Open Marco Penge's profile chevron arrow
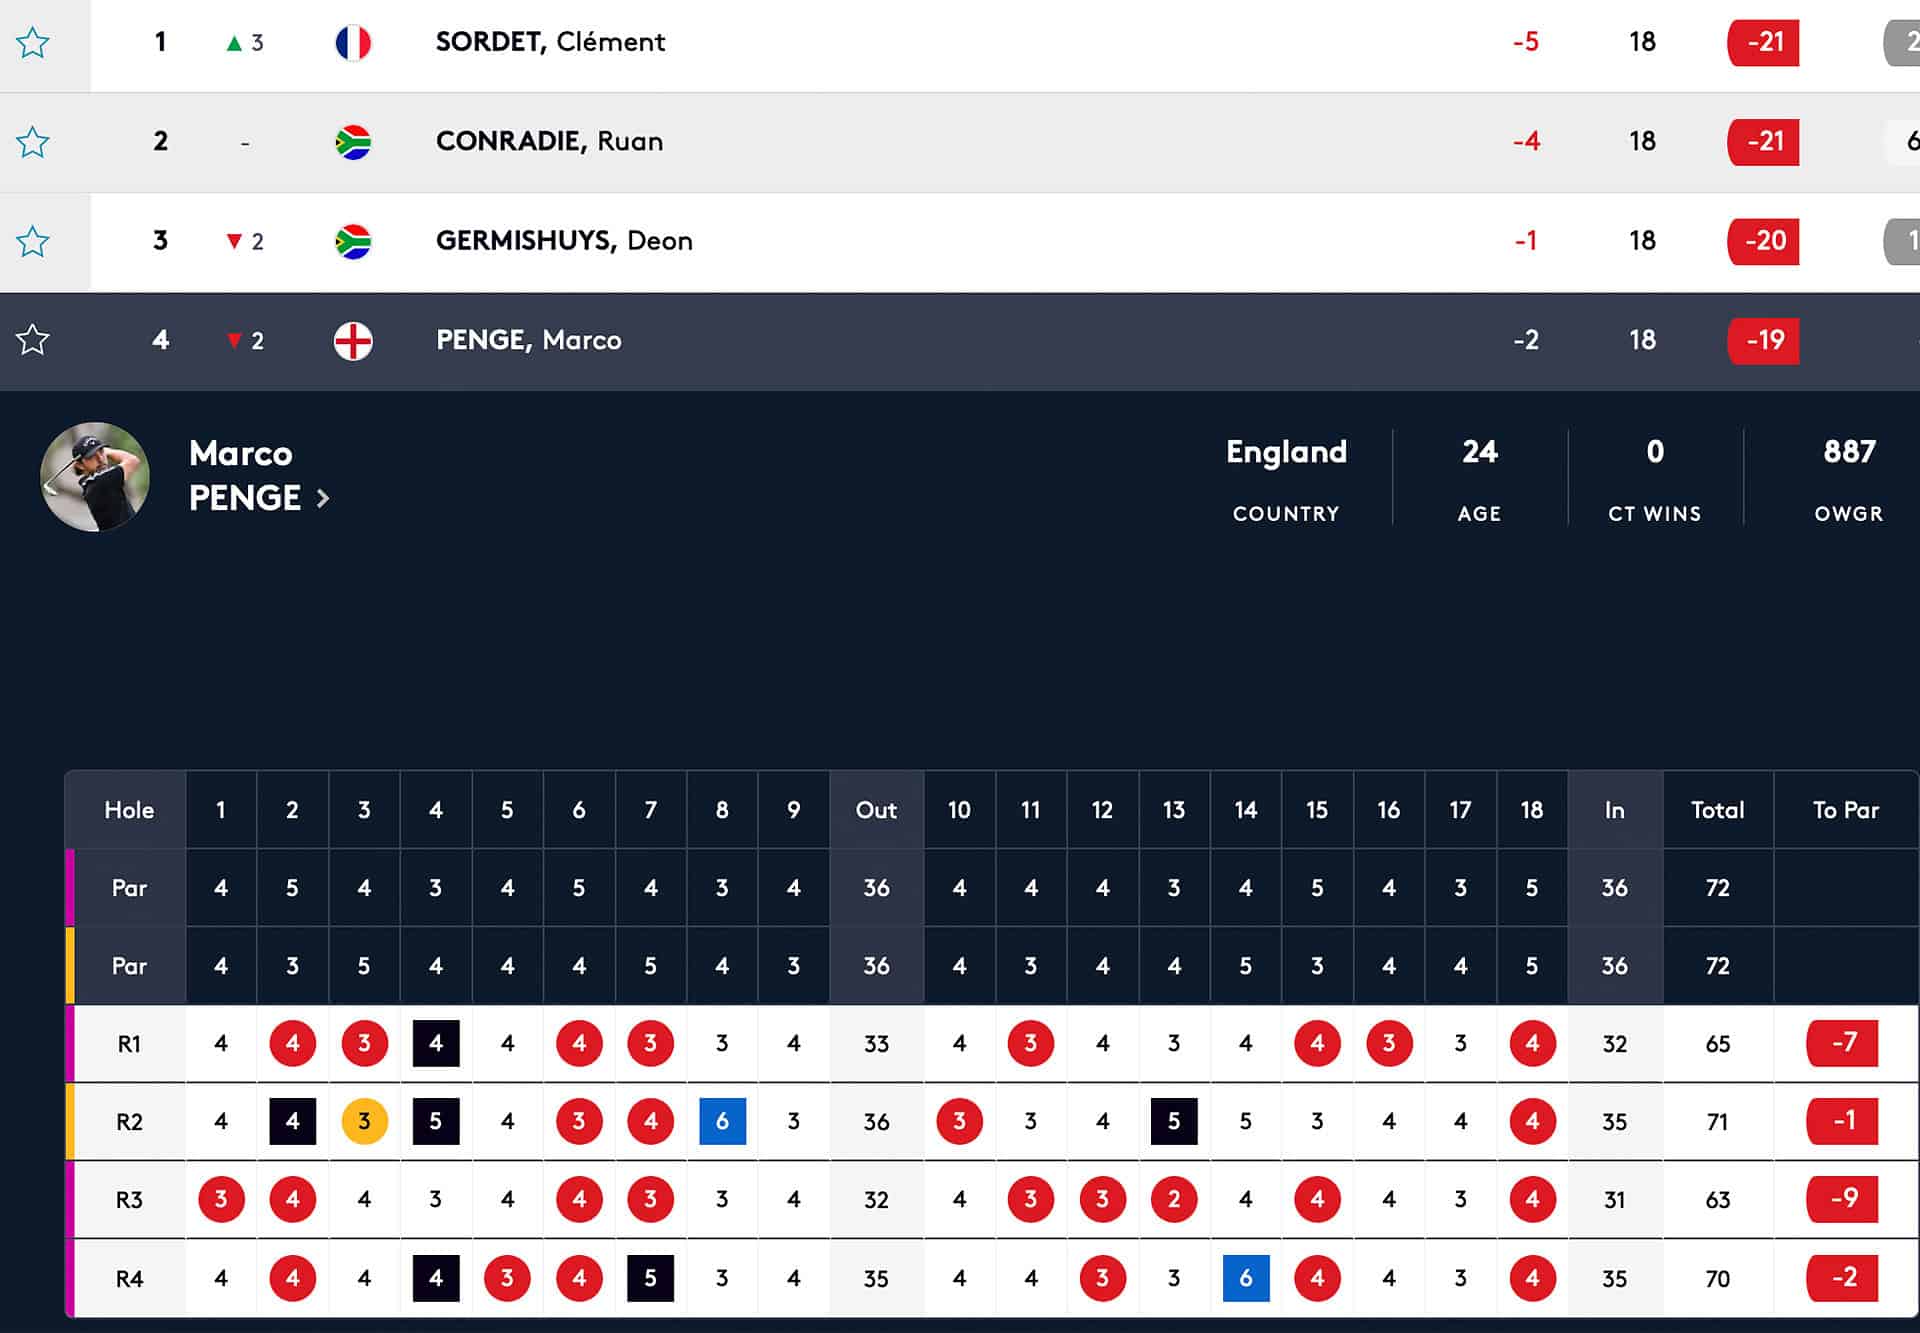1920x1333 pixels. coord(323,498)
